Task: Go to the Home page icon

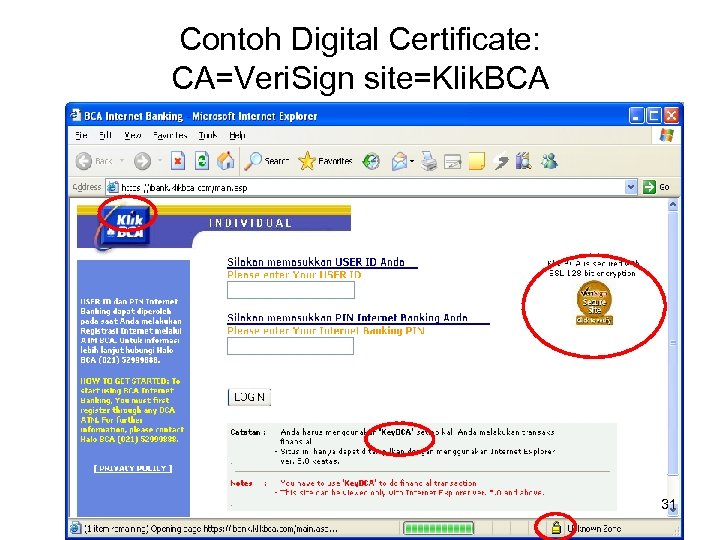Action: (225, 161)
